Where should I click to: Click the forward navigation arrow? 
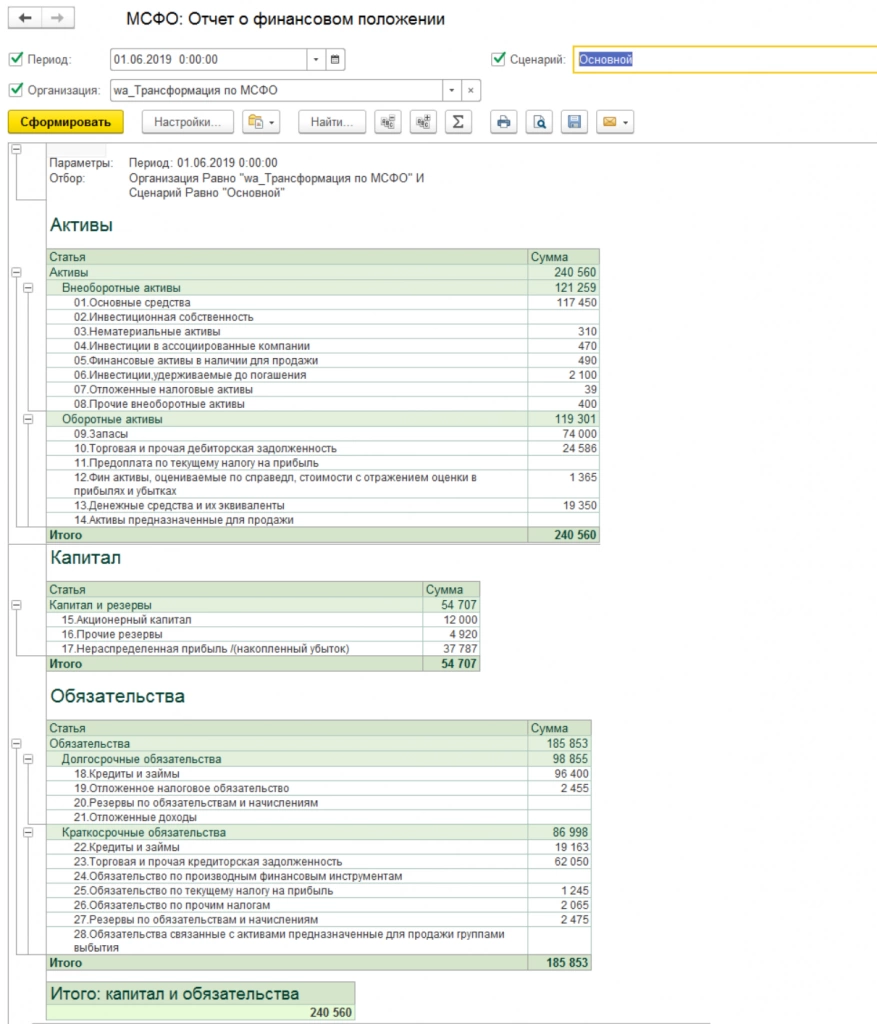(57, 19)
